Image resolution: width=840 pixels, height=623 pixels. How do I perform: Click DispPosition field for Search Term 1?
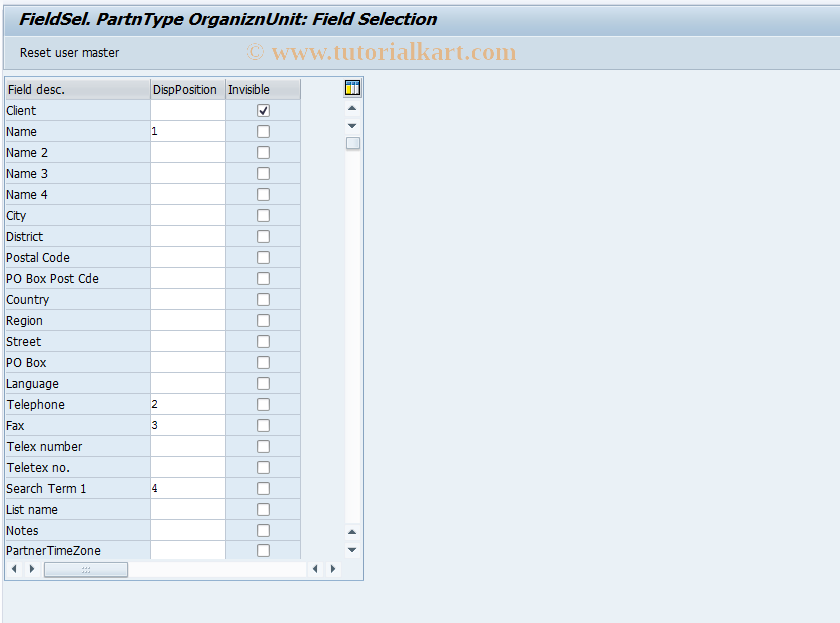188,489
